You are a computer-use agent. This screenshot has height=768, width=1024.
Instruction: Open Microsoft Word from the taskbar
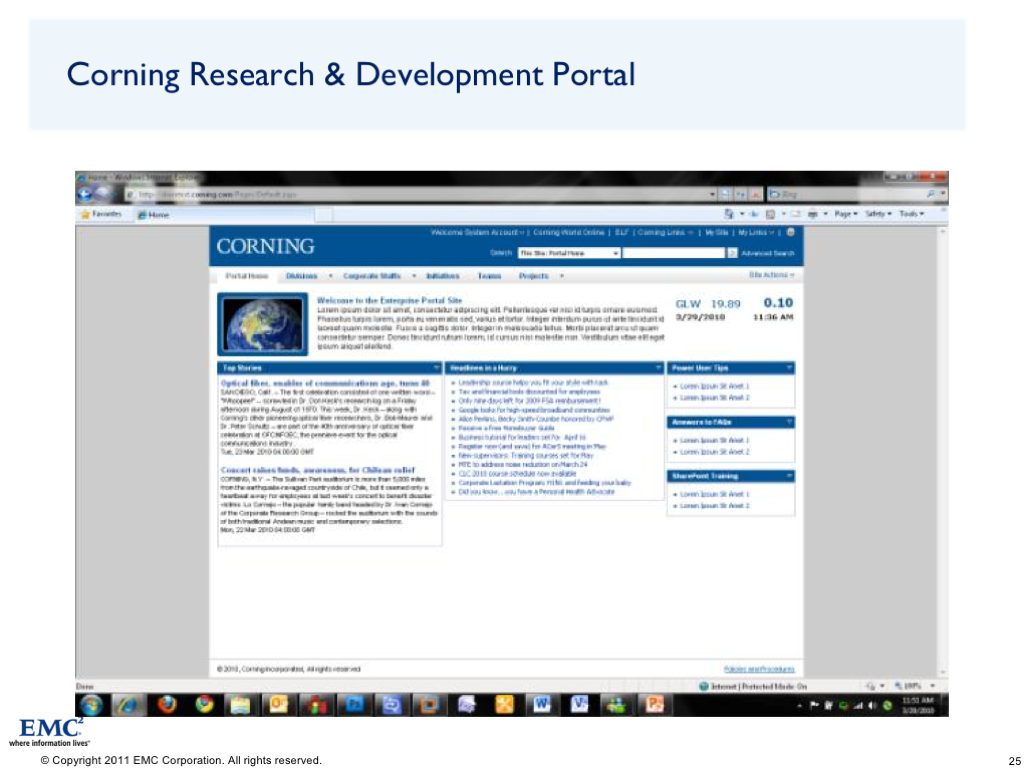(542, 705)
